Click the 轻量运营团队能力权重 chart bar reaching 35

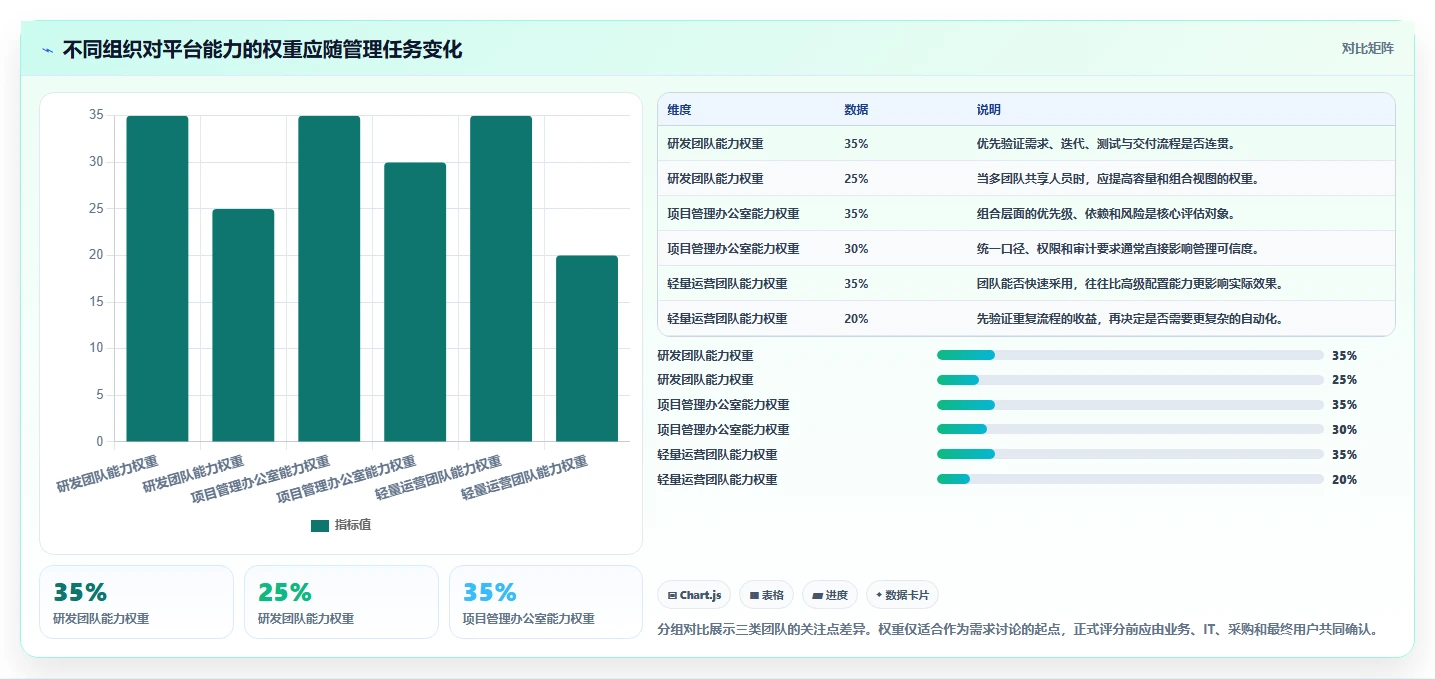pyautogui.click(x=501, y=278)
